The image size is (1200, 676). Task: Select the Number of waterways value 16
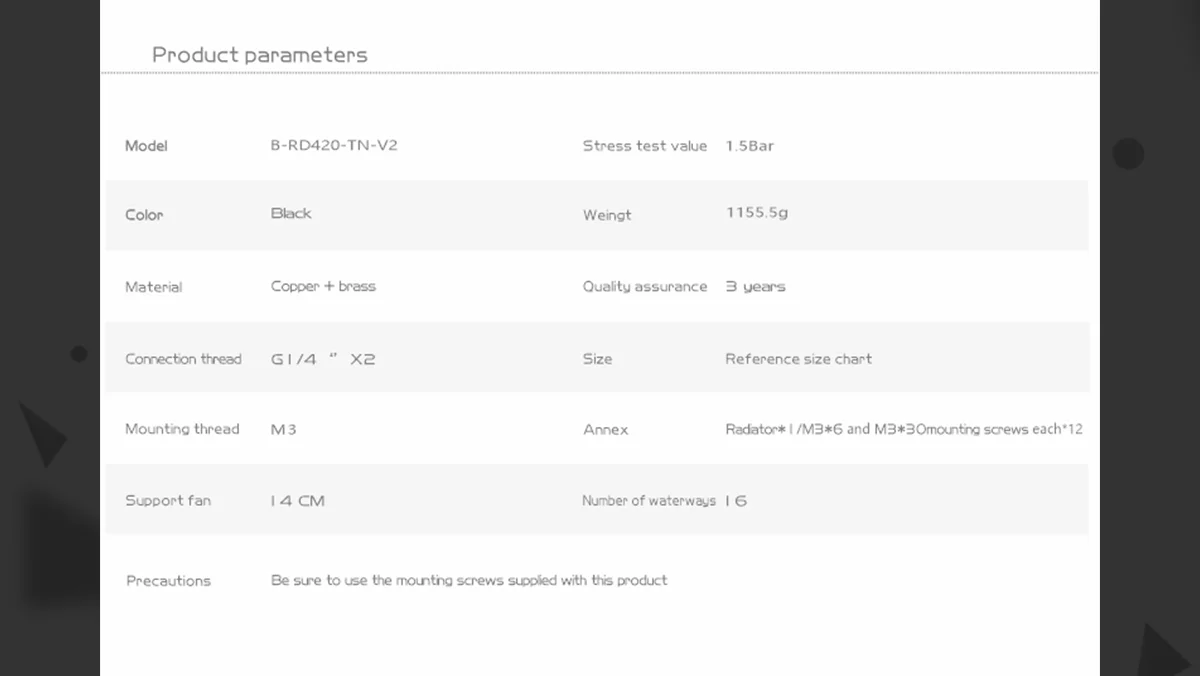click(x=736, y=501)
